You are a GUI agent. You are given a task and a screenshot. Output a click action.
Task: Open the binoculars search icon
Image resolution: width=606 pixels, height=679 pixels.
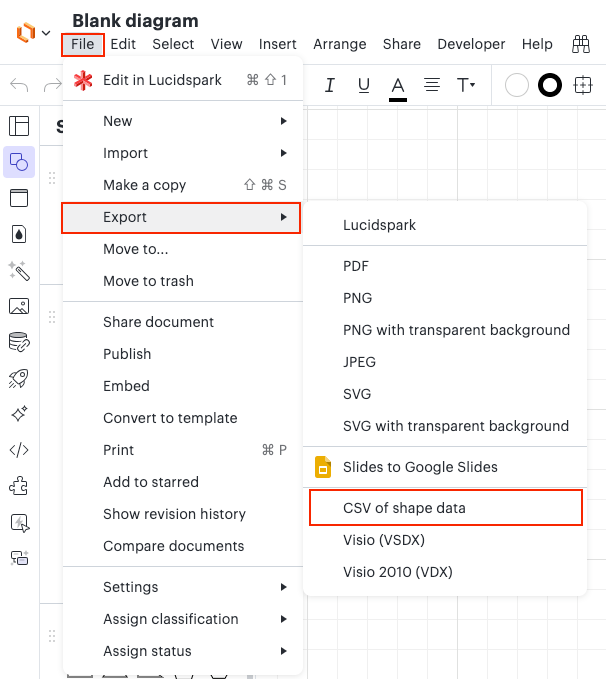click(x=581, y=44)
